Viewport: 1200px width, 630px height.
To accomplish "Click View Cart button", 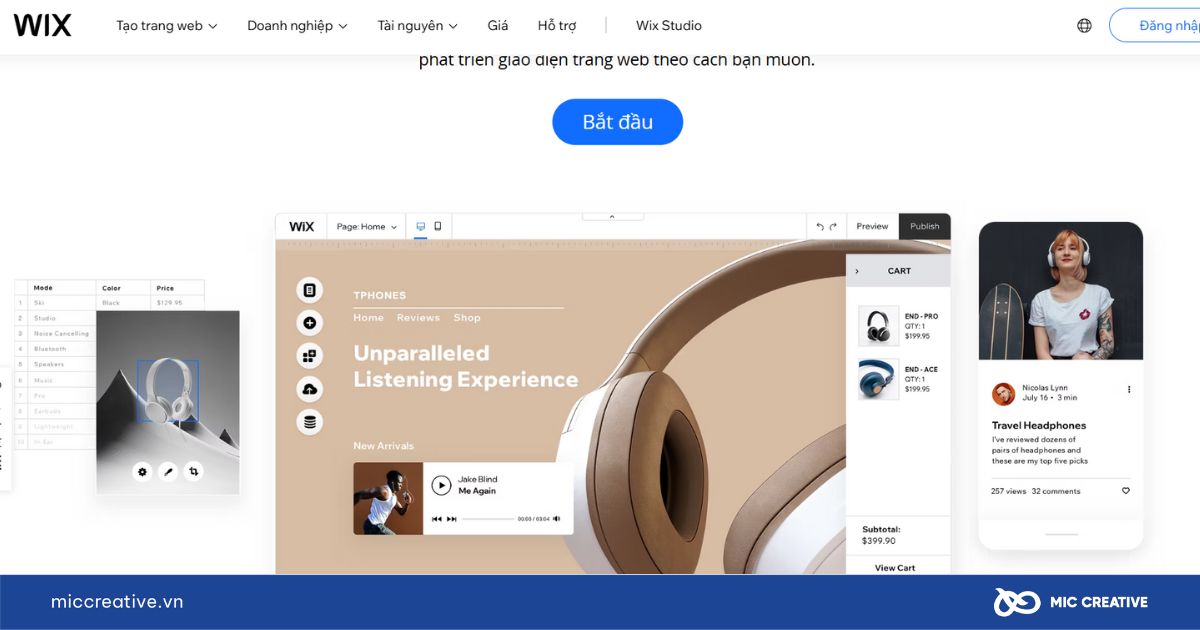I will point(895,568).
